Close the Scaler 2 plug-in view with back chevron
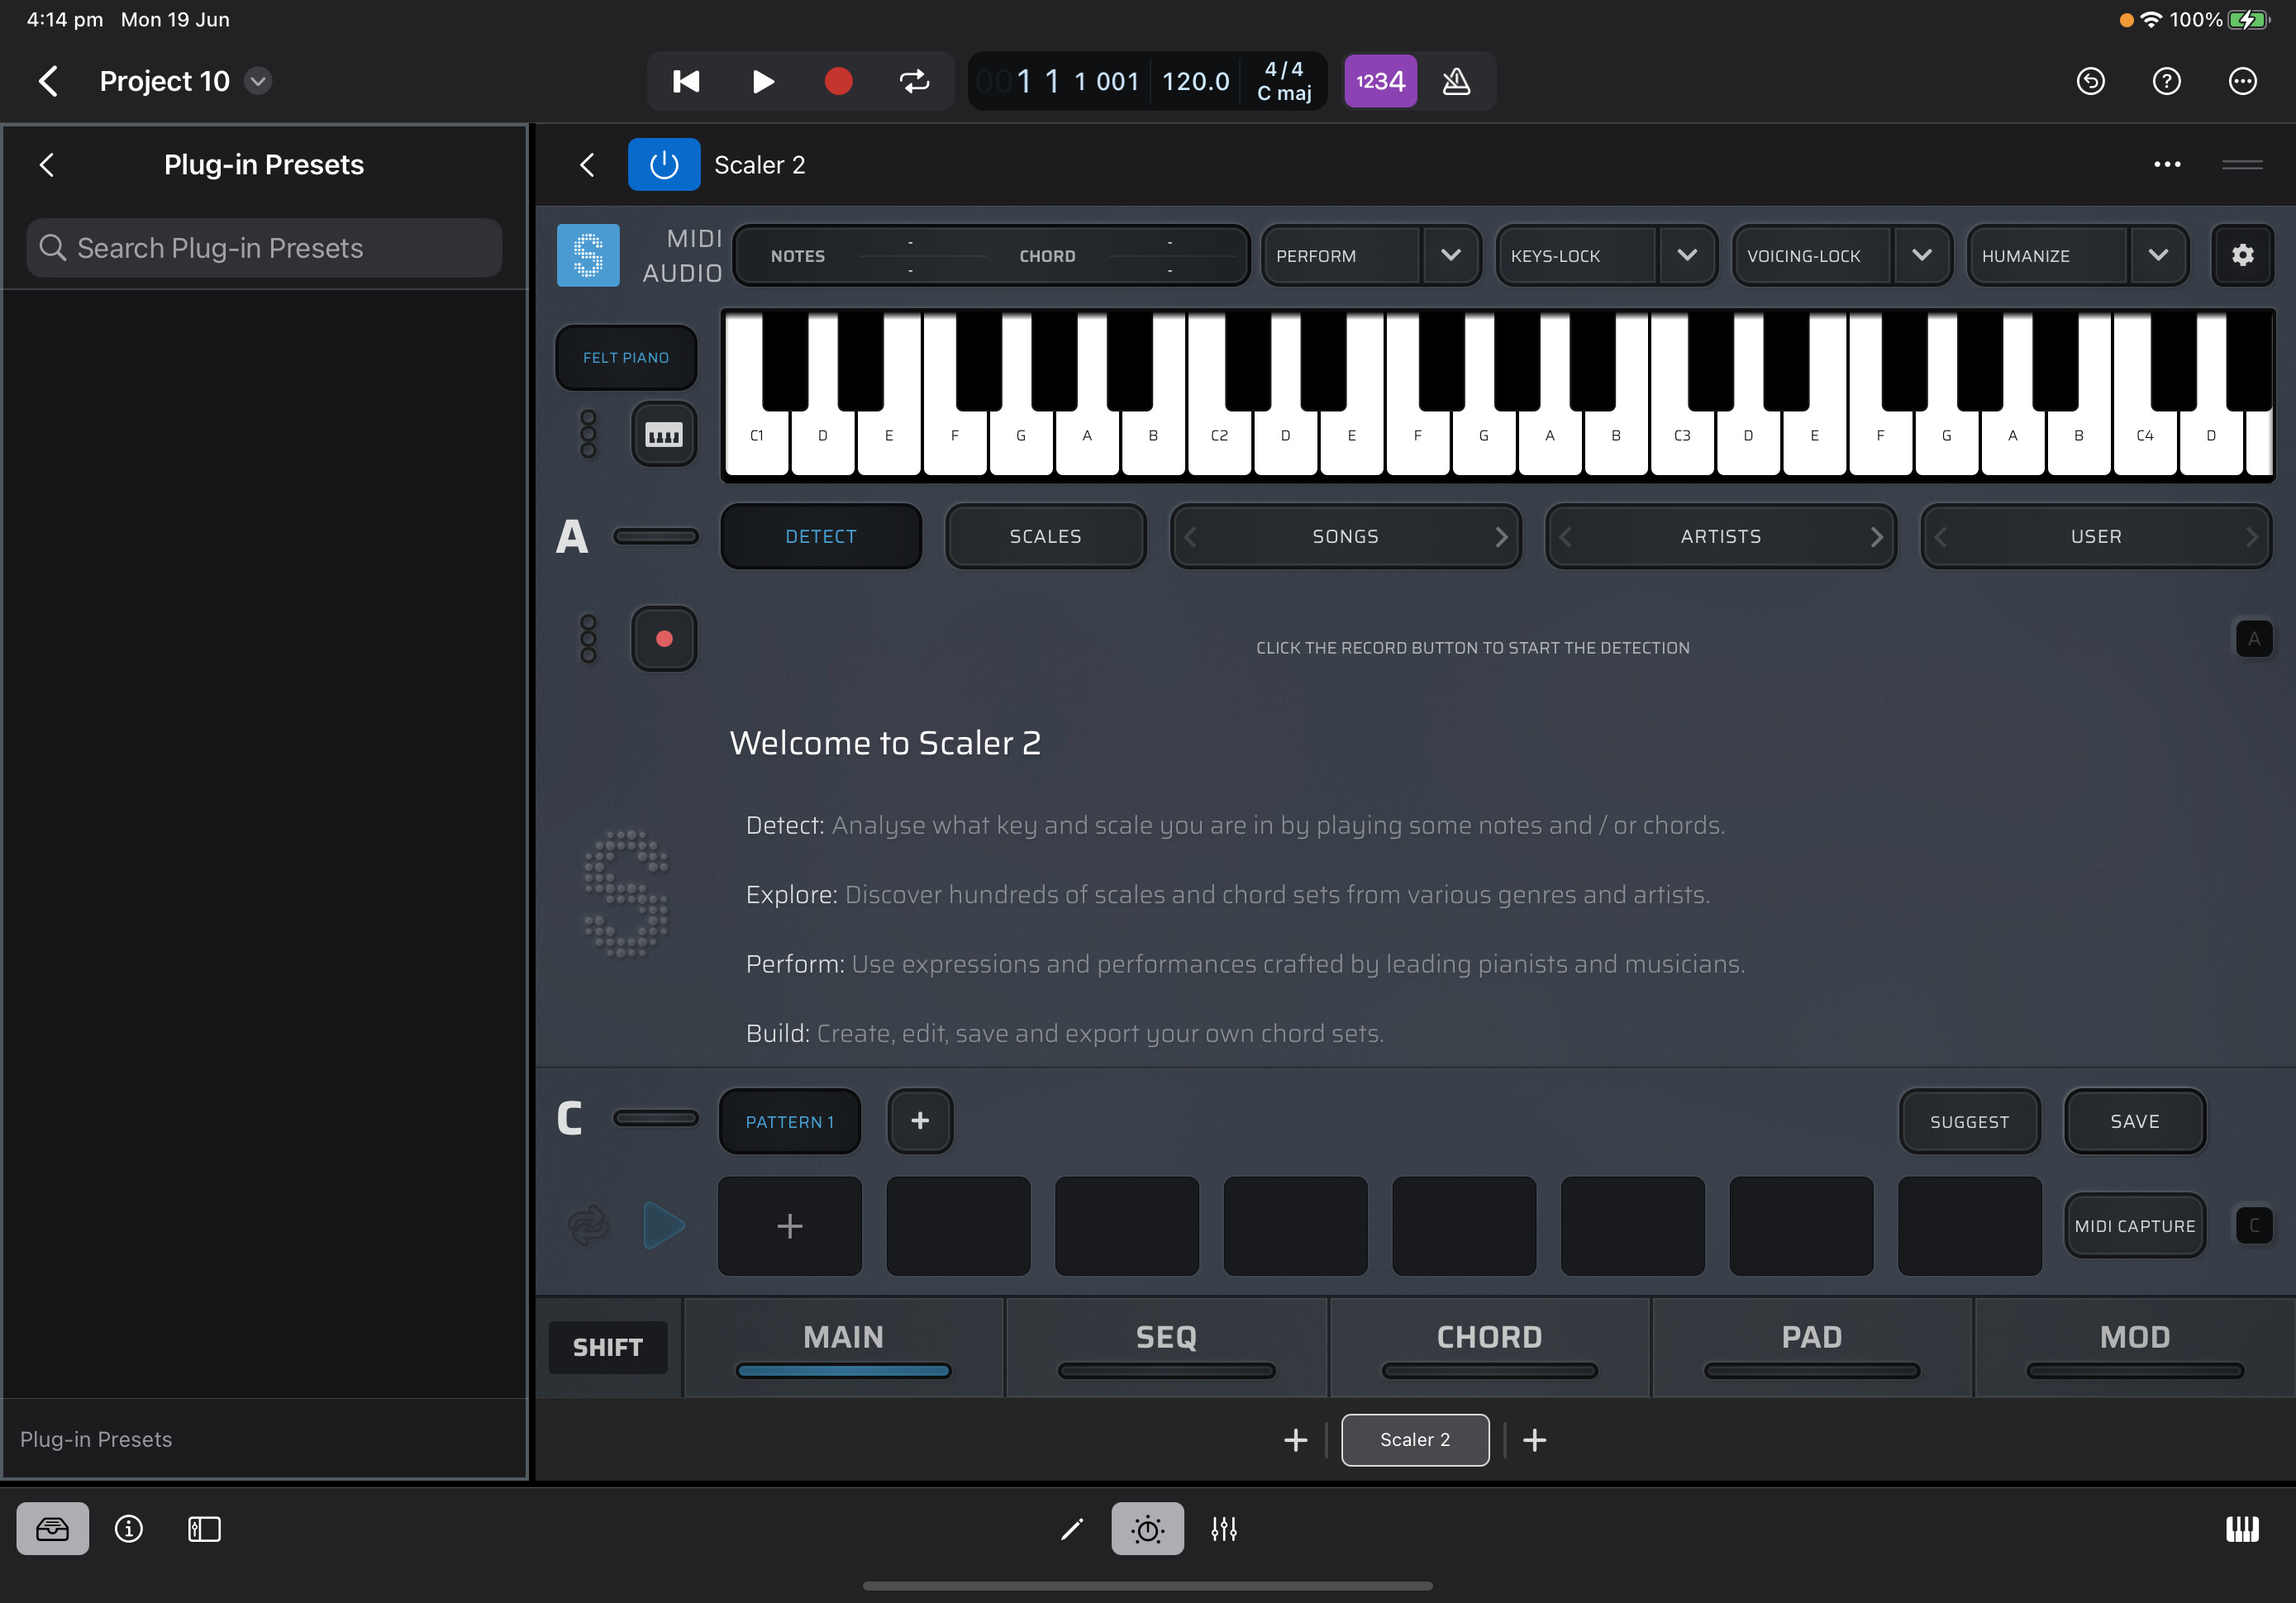The height and width of the screenshot is (1603, 2296). click(x=587, y=165)
